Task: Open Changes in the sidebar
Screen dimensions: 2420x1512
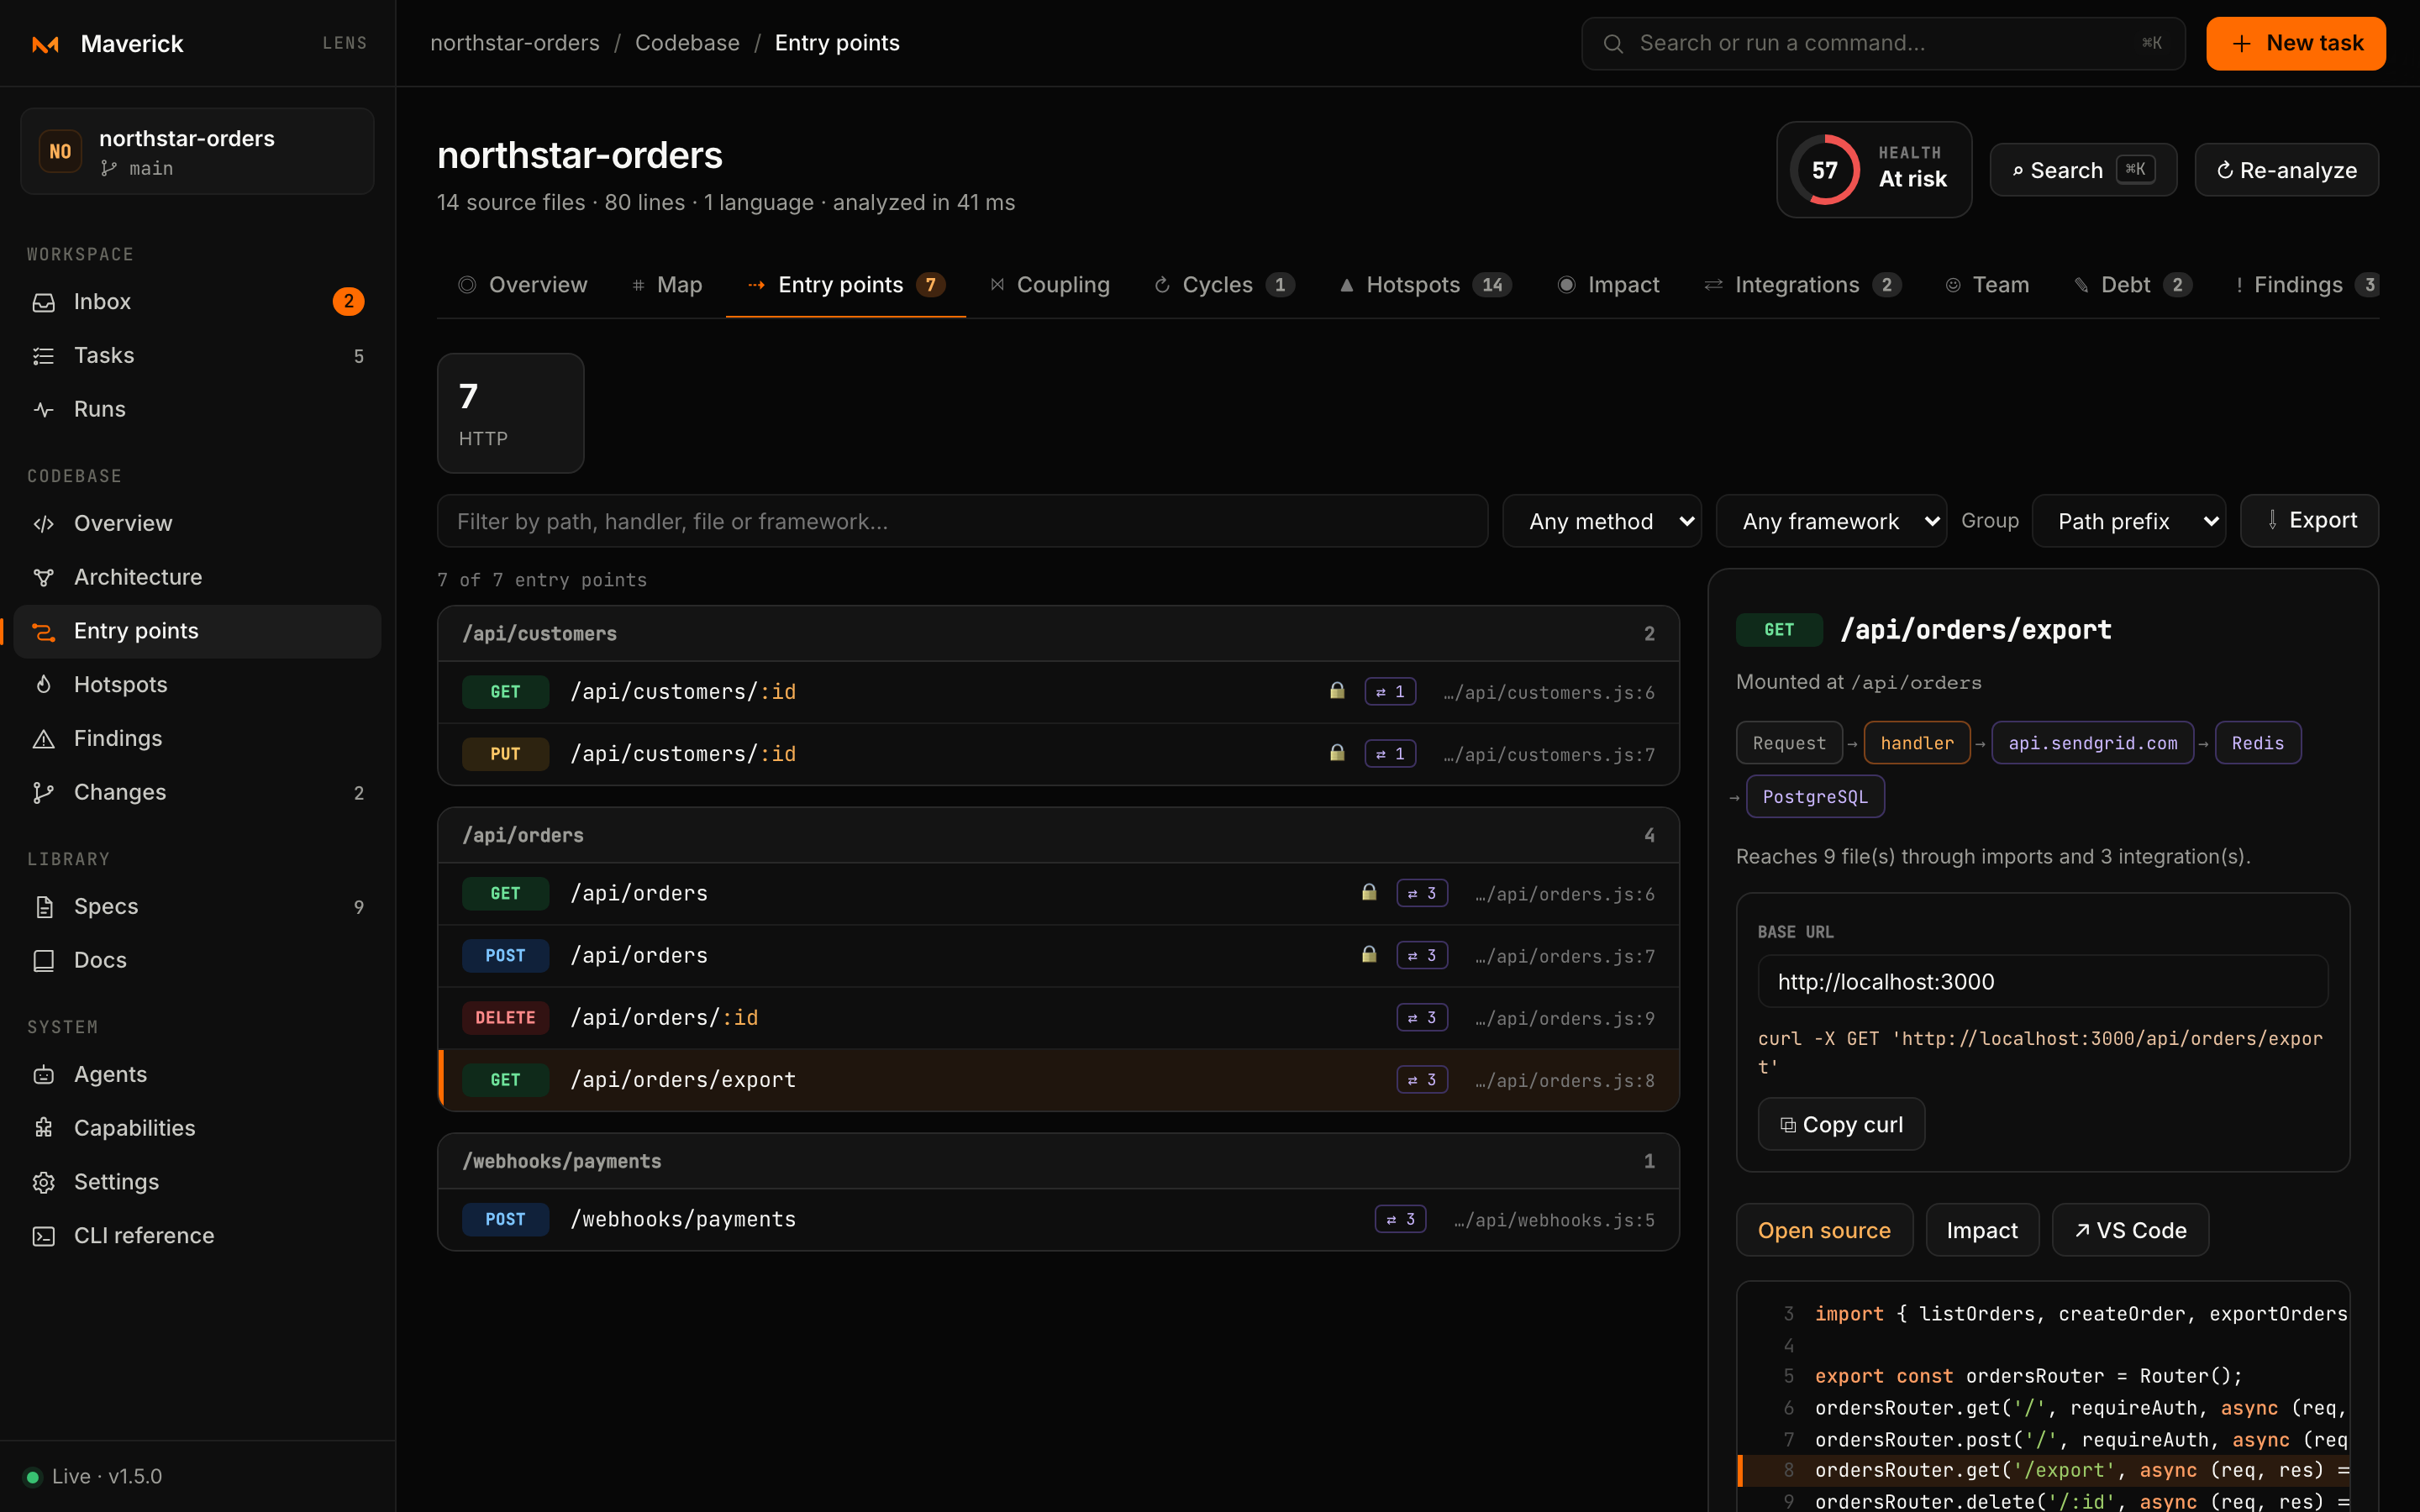Action: click(197, 793)
